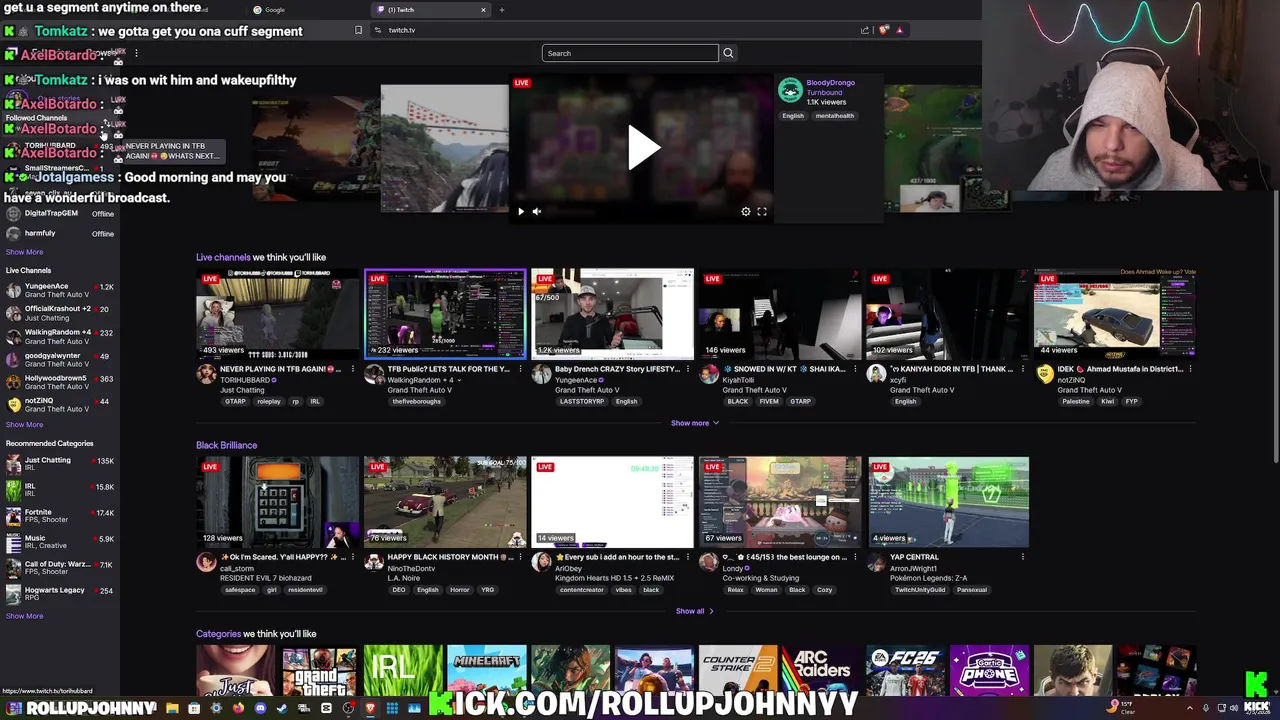The image size is (1280, 720).
Task: Open options menu for xcyfi stream card
Action: [1024, 369]
